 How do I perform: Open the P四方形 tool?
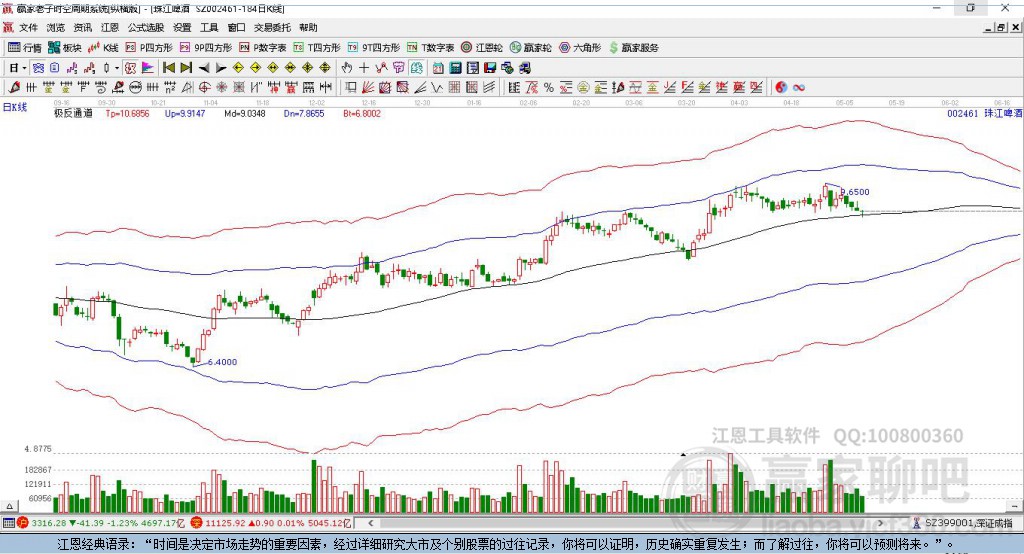[x=149, y=48]
